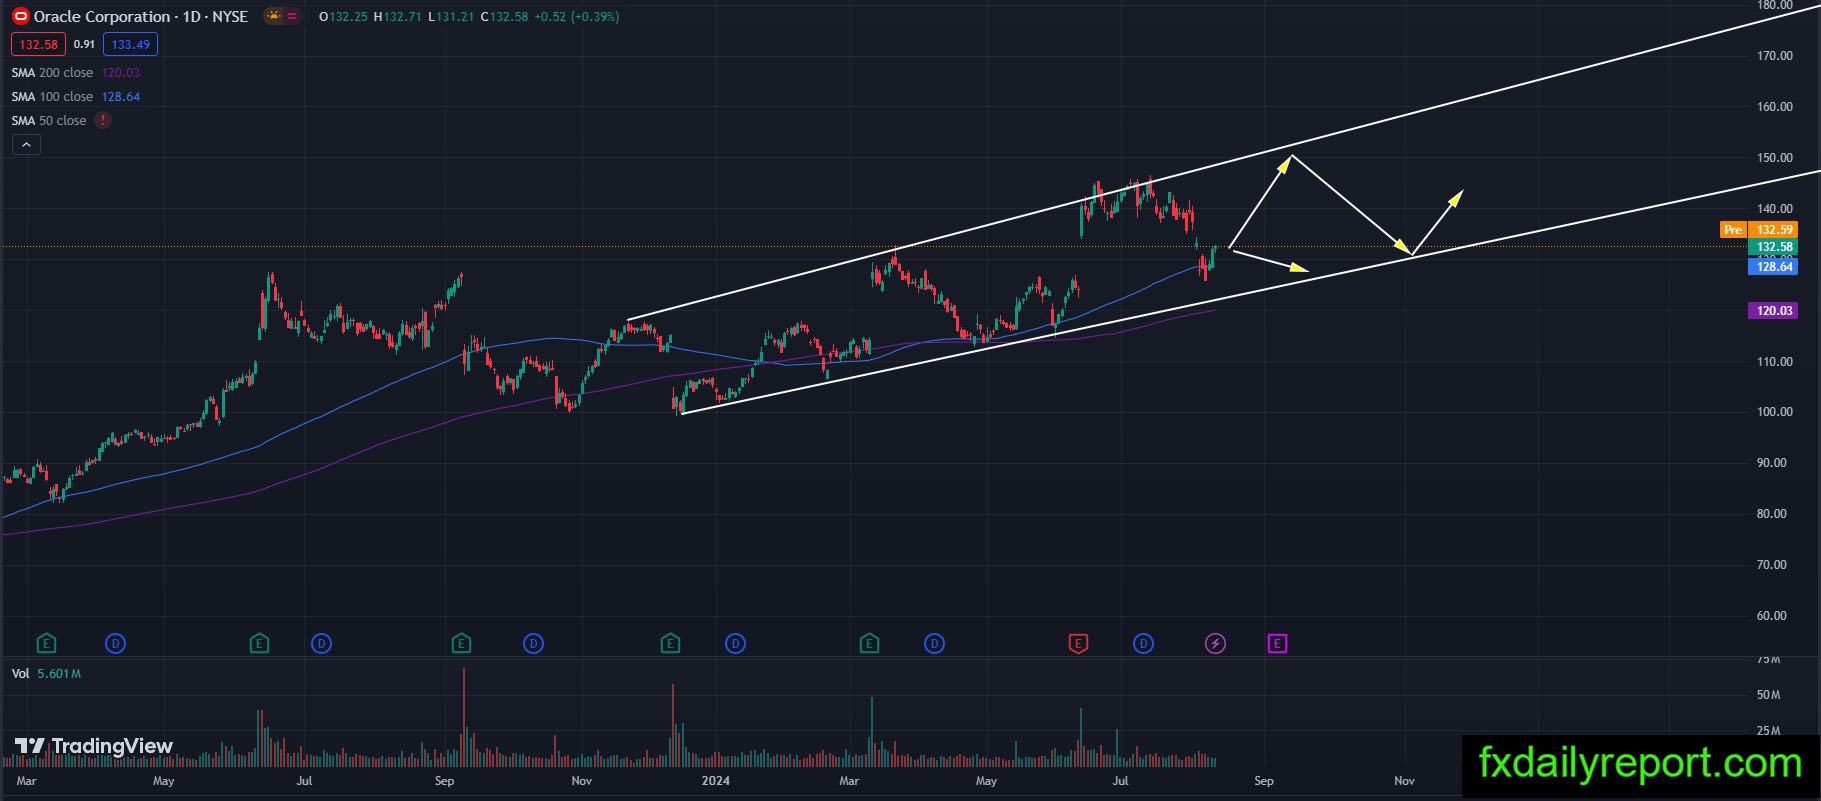
Task: Click the blue 133.49 buy price button
Action: [x=130, y=44]
